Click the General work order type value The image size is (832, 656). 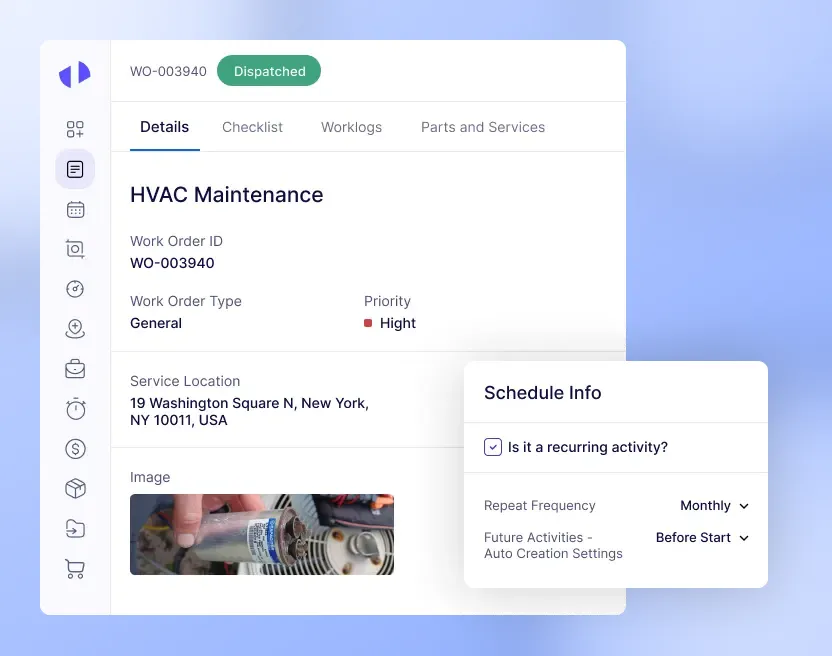(156, 323)
